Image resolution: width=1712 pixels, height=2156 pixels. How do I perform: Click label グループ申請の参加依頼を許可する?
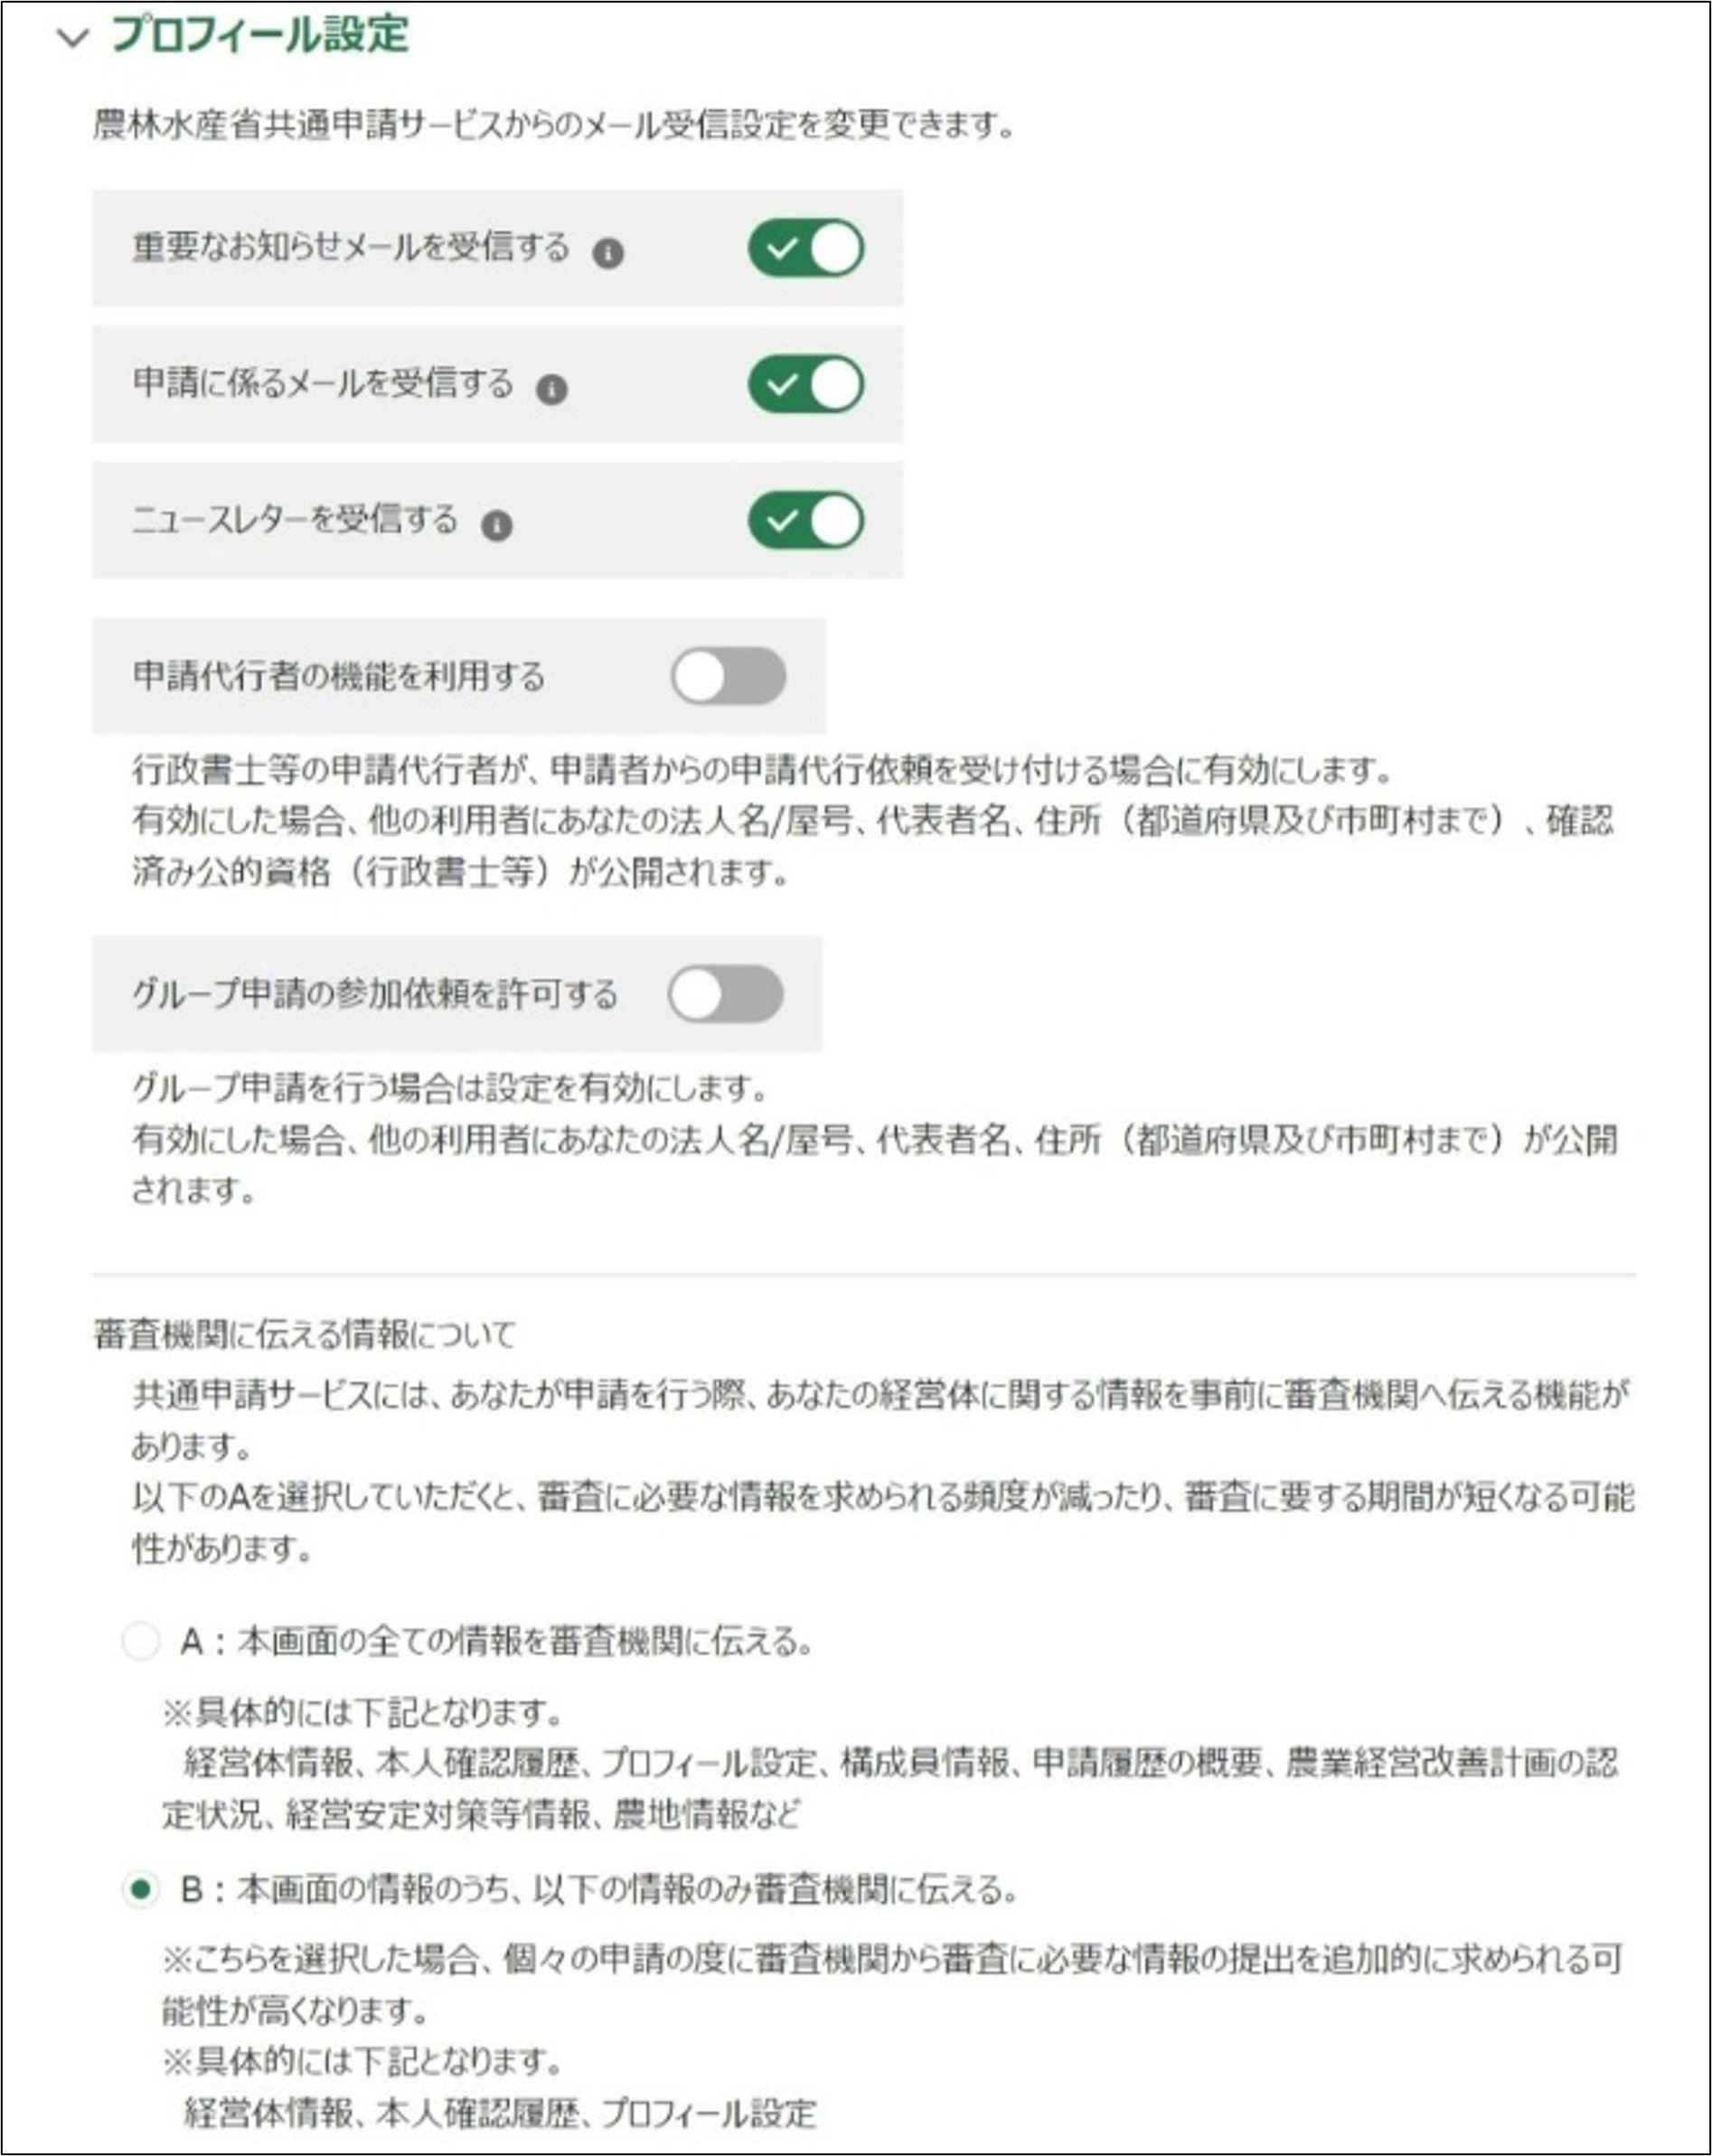(375, 994)
